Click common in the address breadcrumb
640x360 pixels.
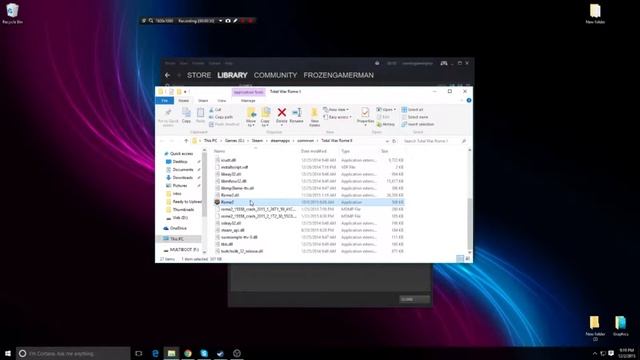[x=305, y=141]
